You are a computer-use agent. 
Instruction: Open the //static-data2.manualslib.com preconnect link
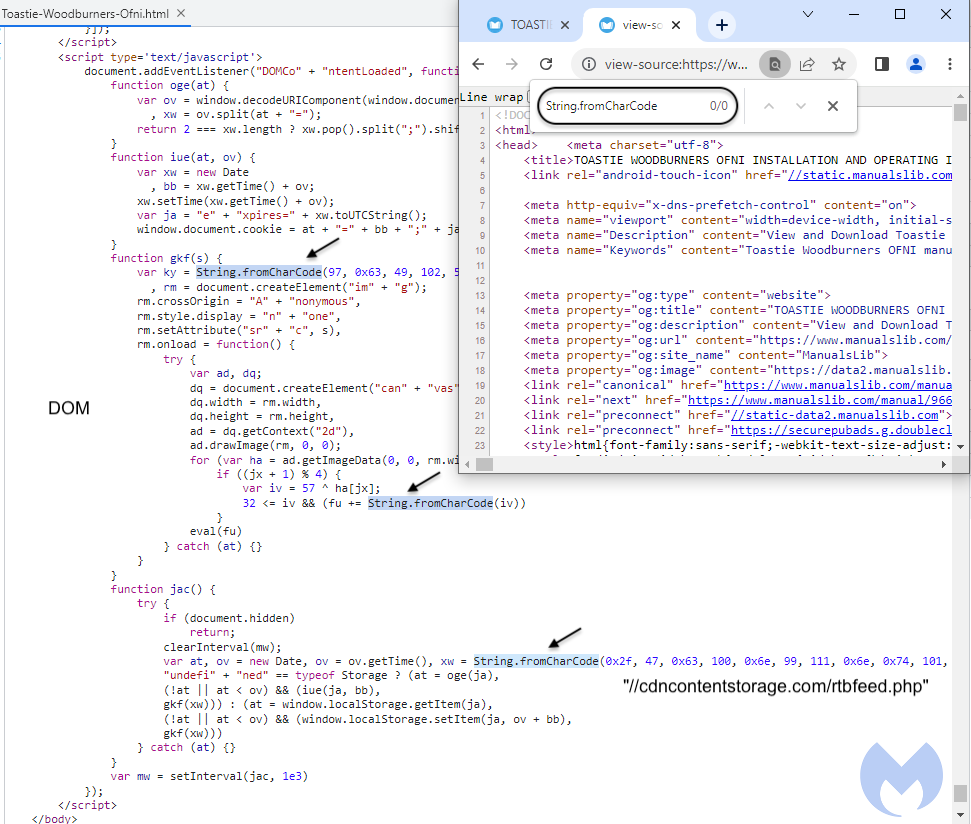[x=834, y=415]
